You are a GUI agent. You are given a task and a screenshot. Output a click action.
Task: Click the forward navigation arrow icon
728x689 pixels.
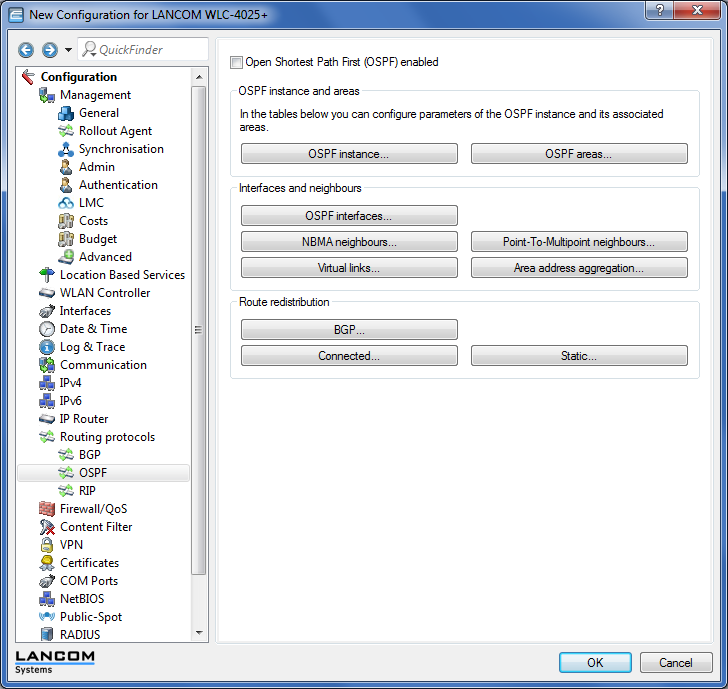[x=49, y=50]
